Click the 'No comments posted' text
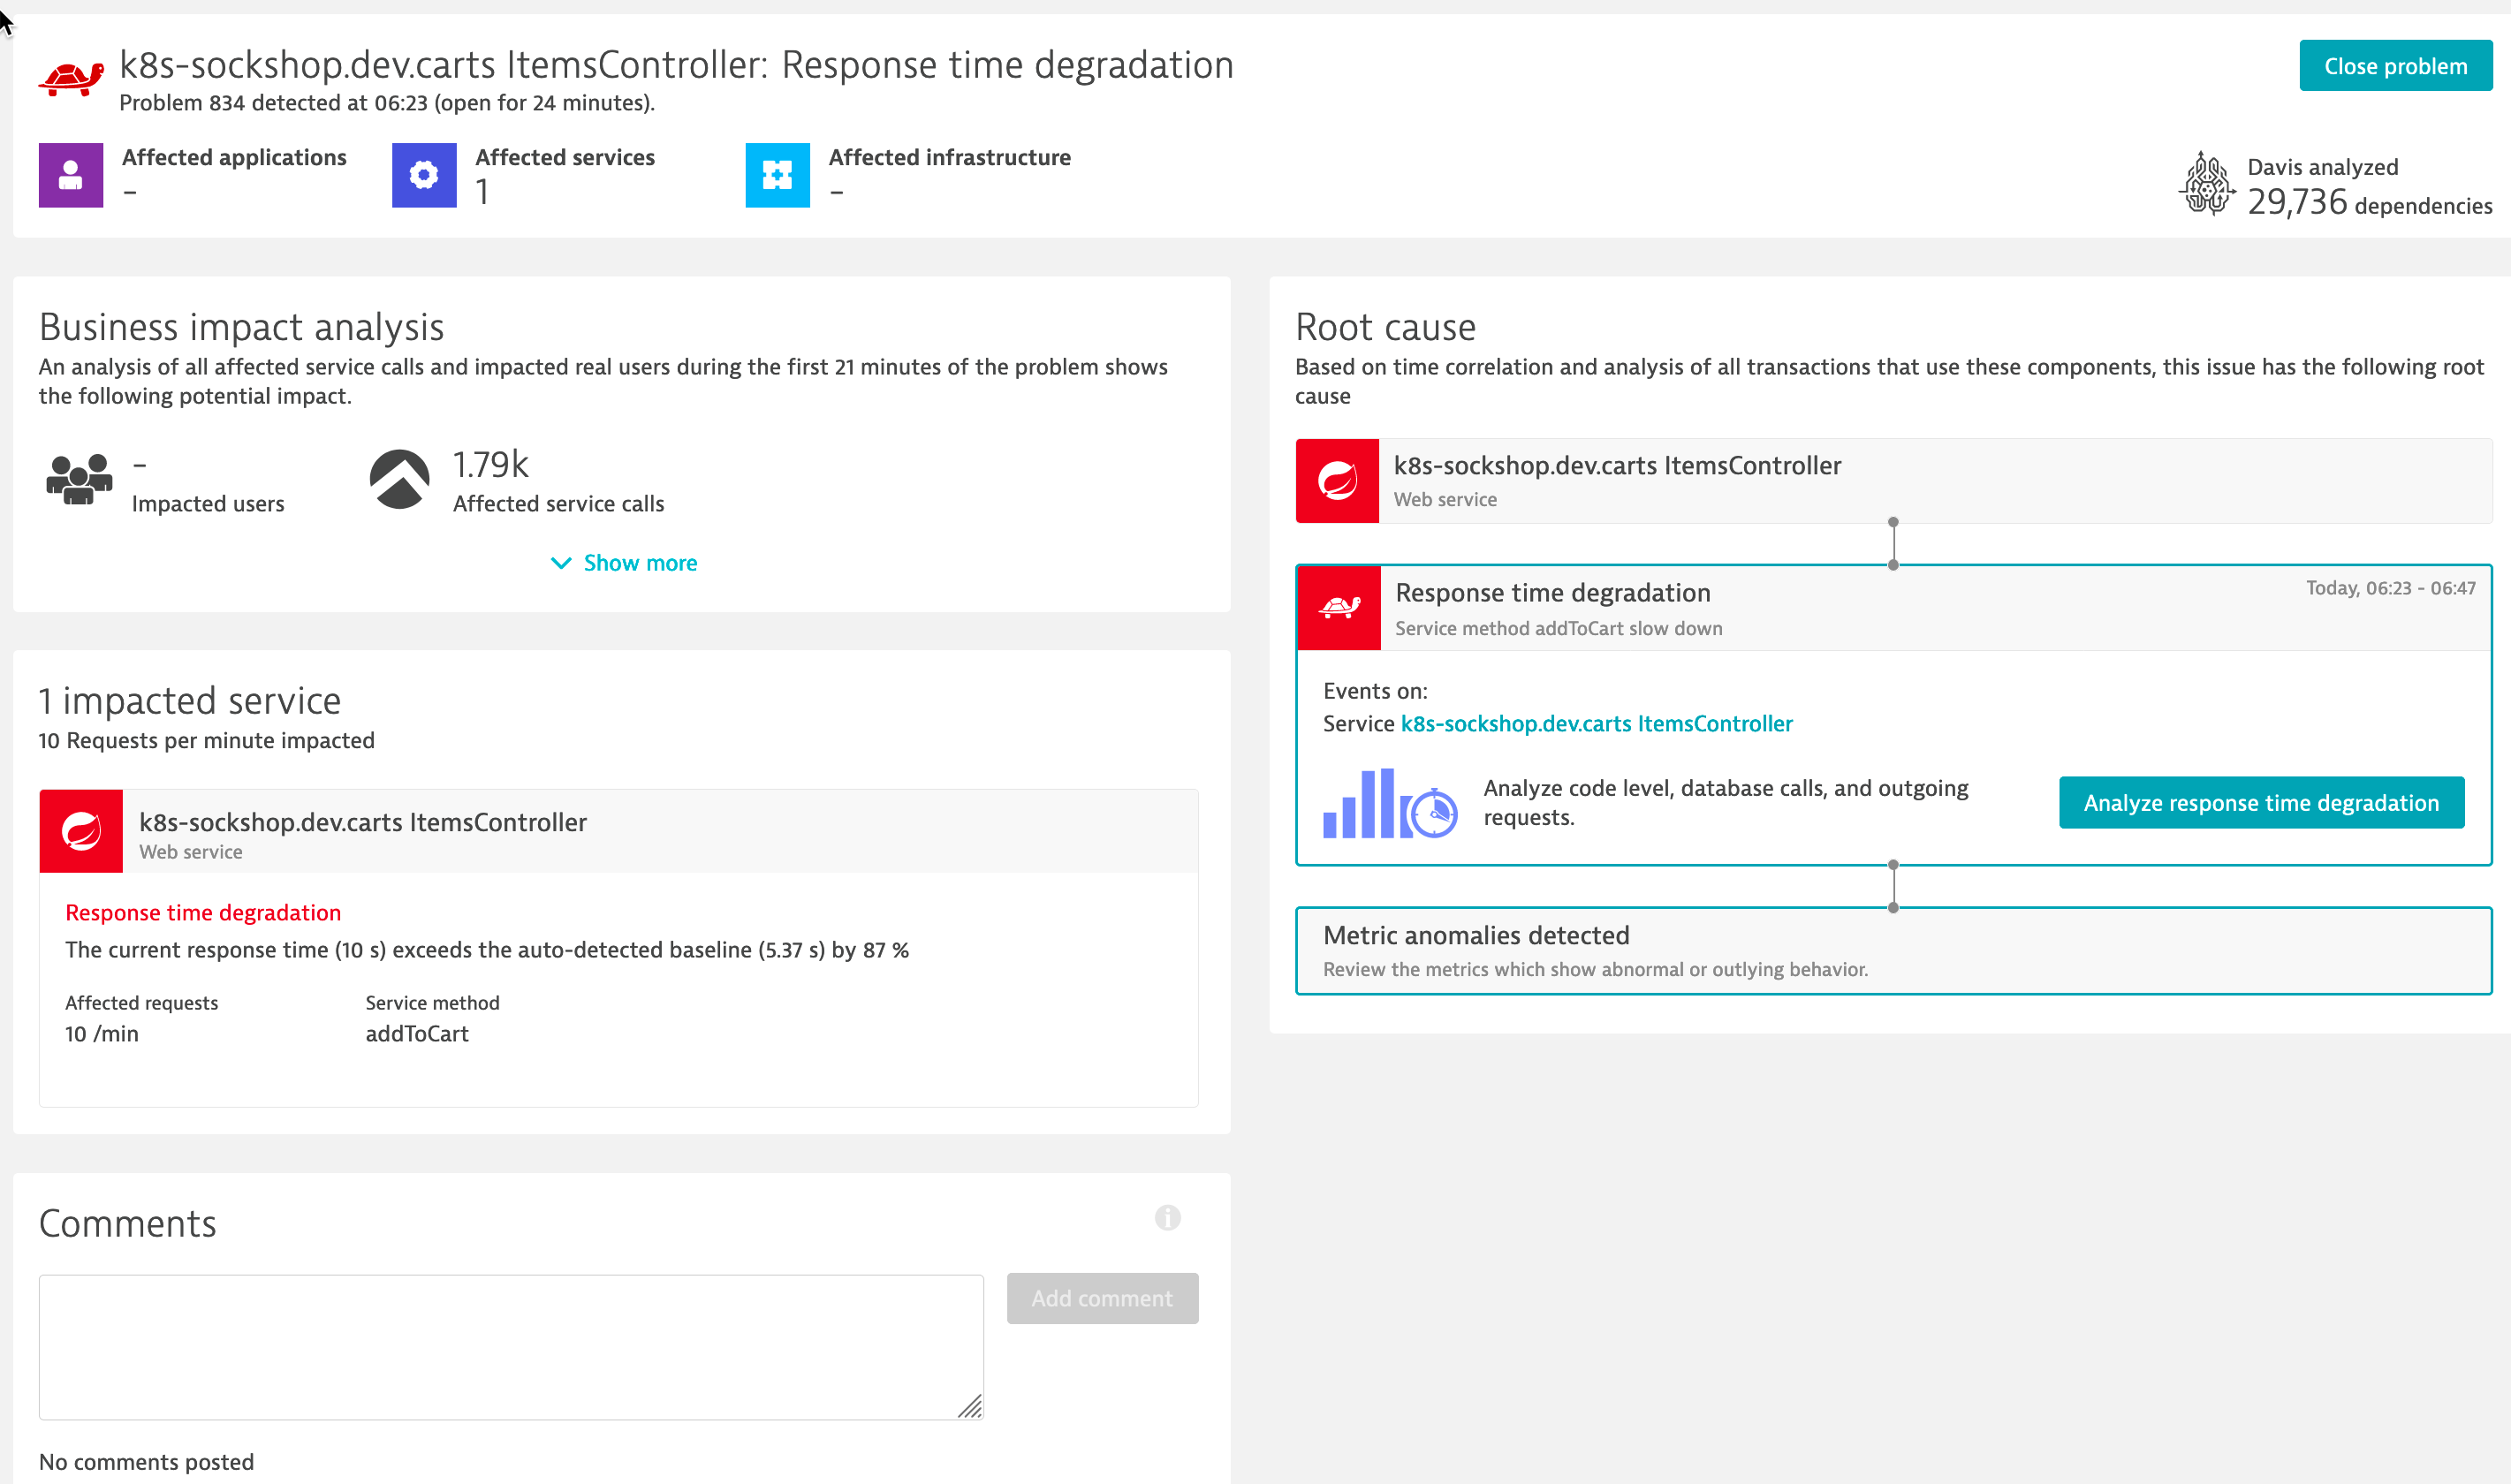The width and height of the screenshot is (2511, 1484). click(146, 1462)
